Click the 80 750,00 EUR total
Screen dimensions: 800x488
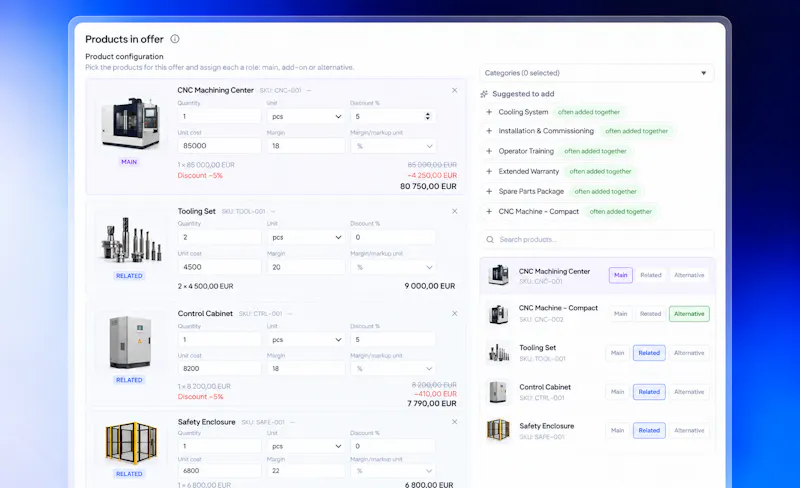429,186
